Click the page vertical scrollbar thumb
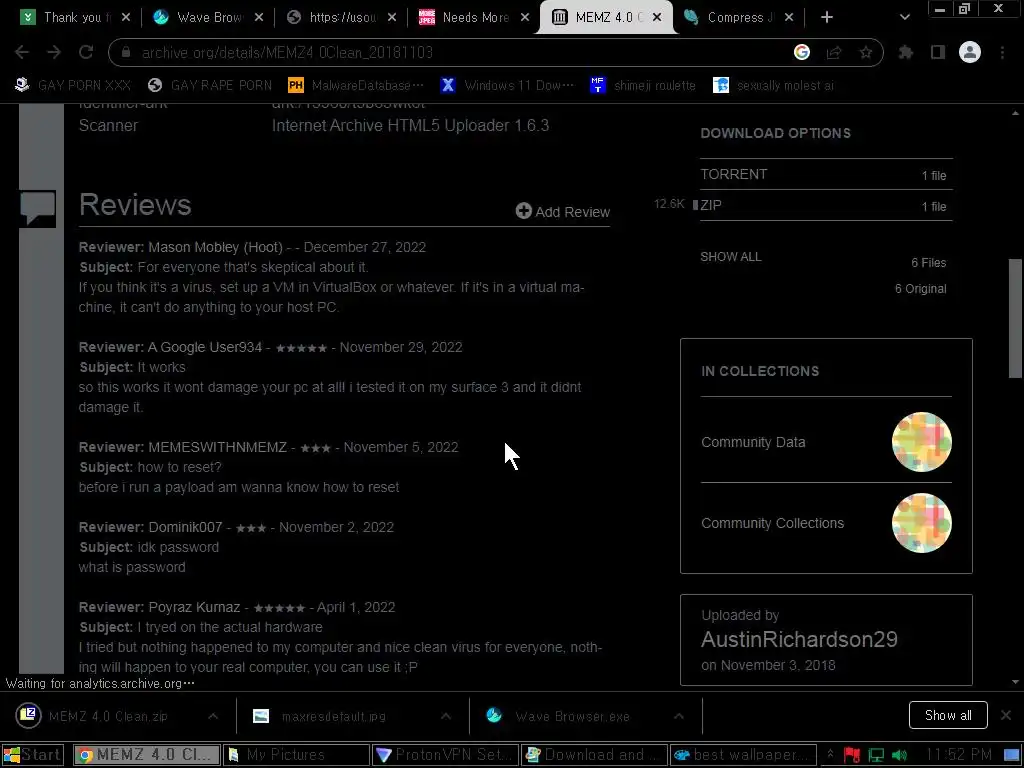 coord(1015,318)
